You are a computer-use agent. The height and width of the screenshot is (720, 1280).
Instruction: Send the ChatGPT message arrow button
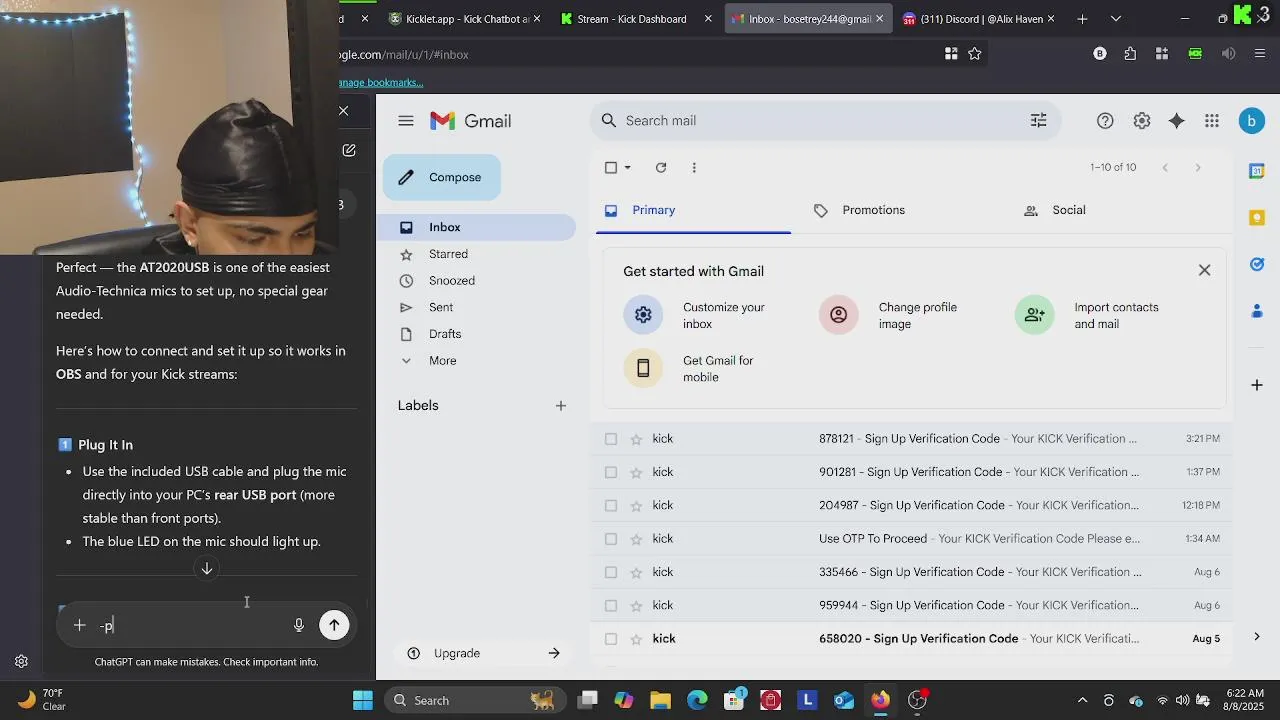click(334, 625)
